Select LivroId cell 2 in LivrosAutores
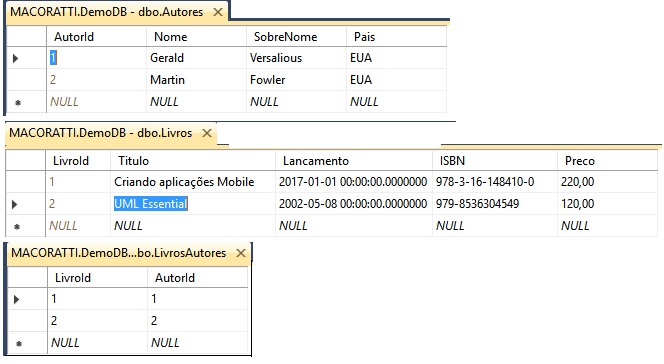 pyautogui.click(x=97, y=321)
